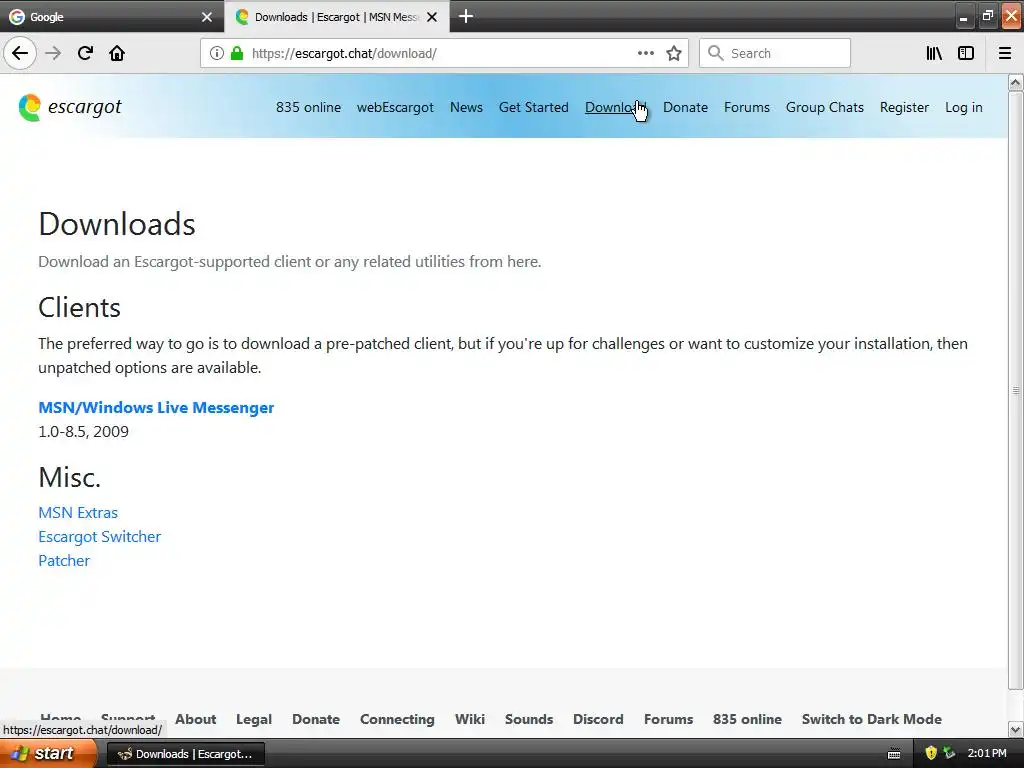Click the green padlock security icon
Viewport: 1024px width, 768px height.
pos(237,53)
